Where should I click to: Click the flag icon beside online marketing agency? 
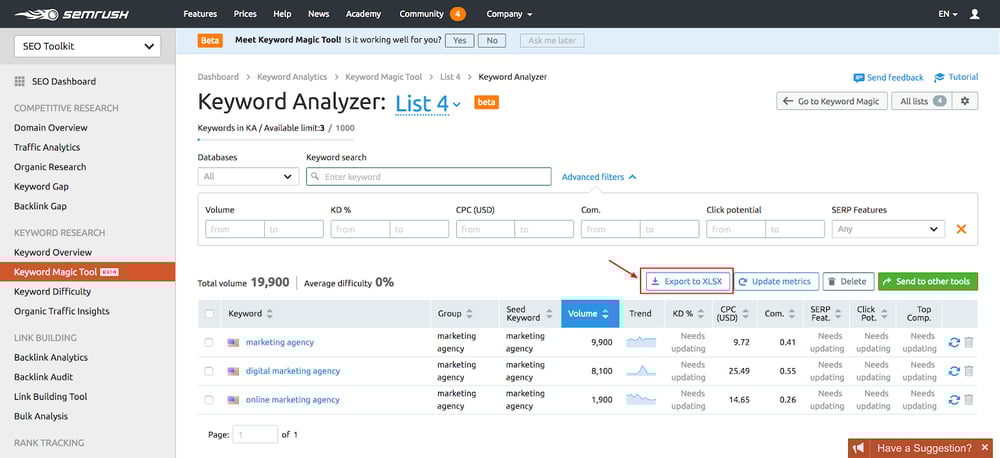pos(233,400)
